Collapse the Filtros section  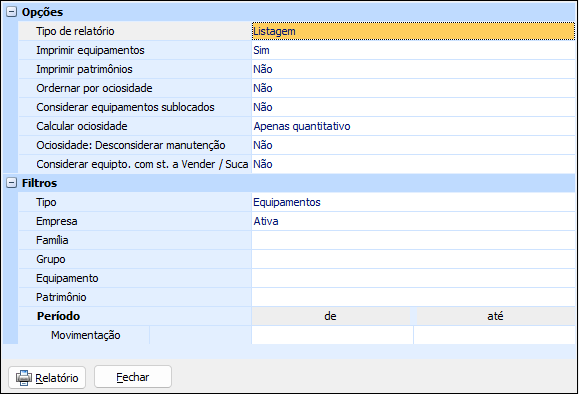tap(12, 183)
